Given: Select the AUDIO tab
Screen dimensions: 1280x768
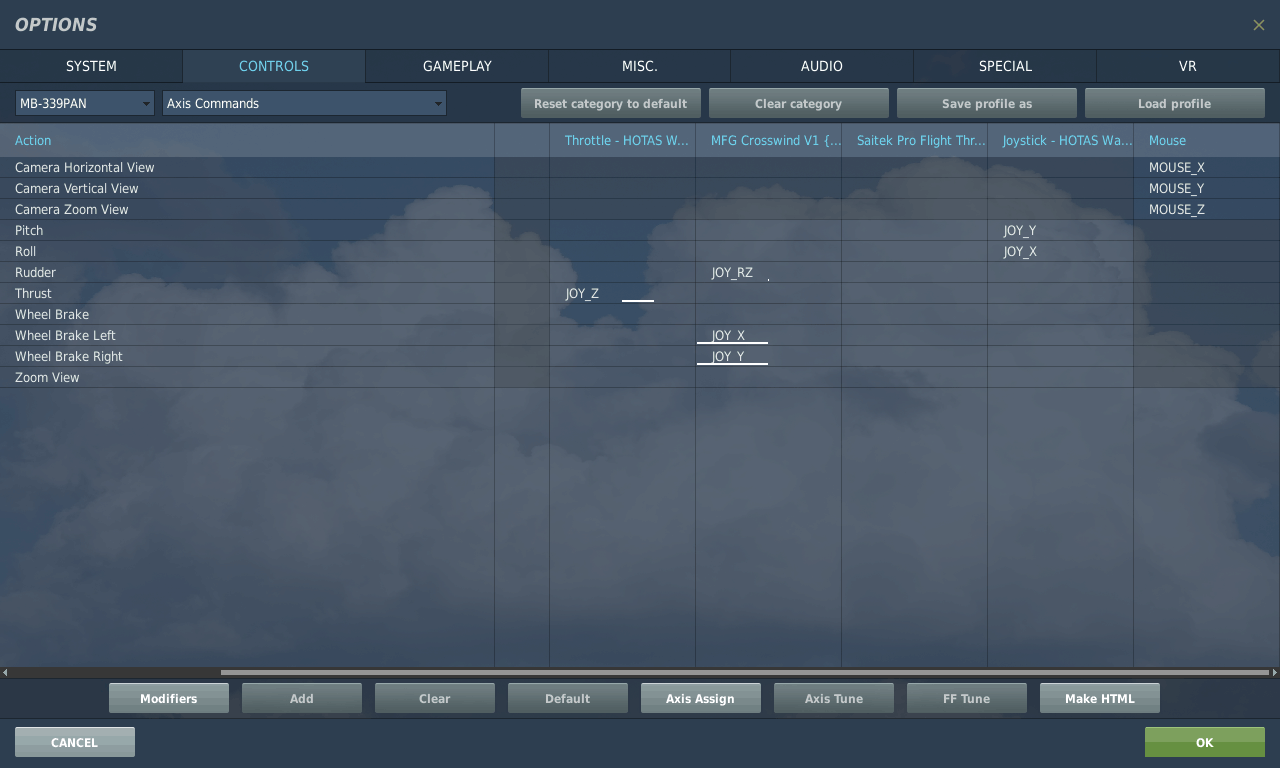Looking at the screenshot, I should click(x=821, y=66).
